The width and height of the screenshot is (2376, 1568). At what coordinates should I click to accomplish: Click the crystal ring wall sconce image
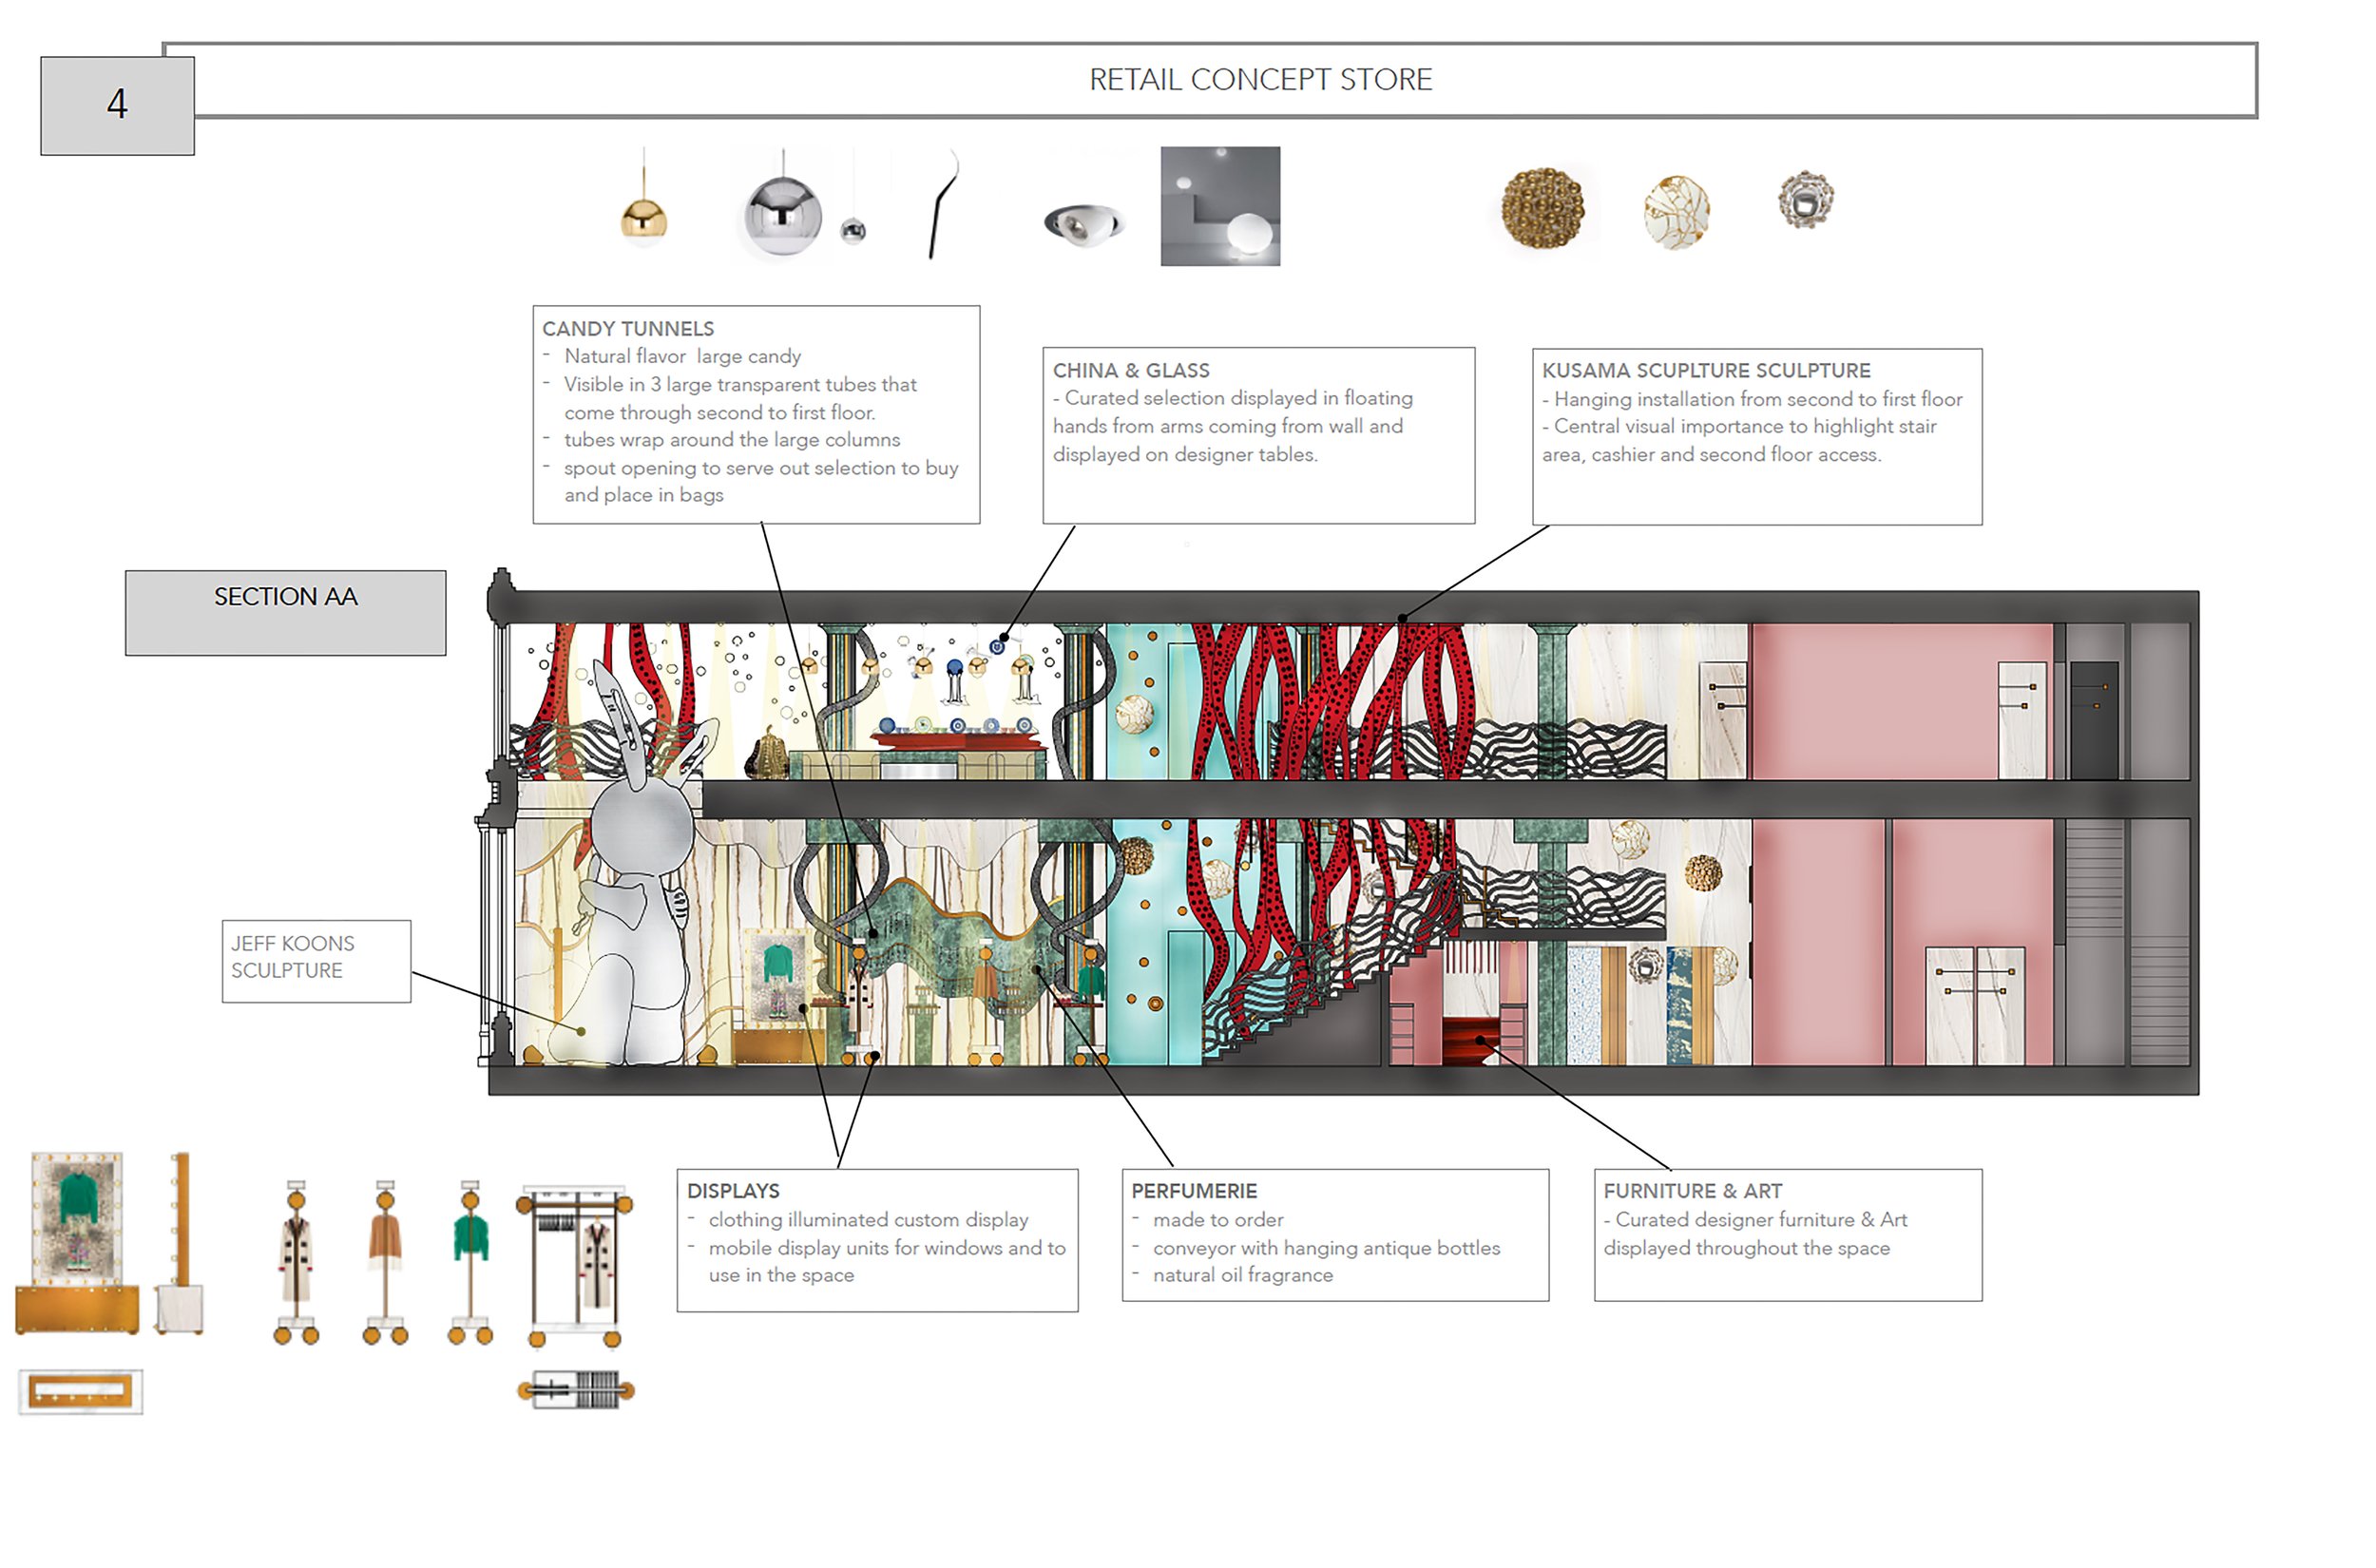(1805, 199)
